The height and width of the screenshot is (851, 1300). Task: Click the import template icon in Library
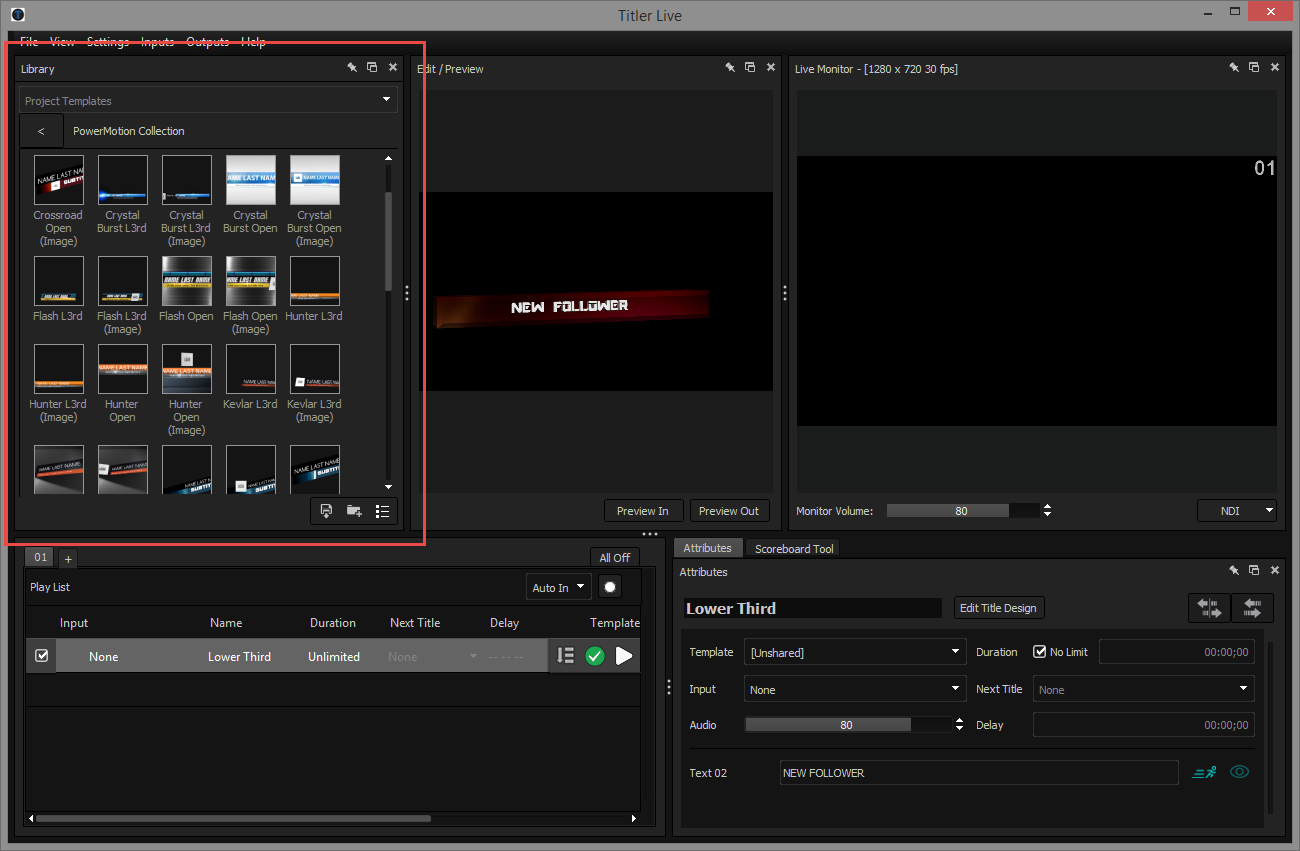pos(326,511)
